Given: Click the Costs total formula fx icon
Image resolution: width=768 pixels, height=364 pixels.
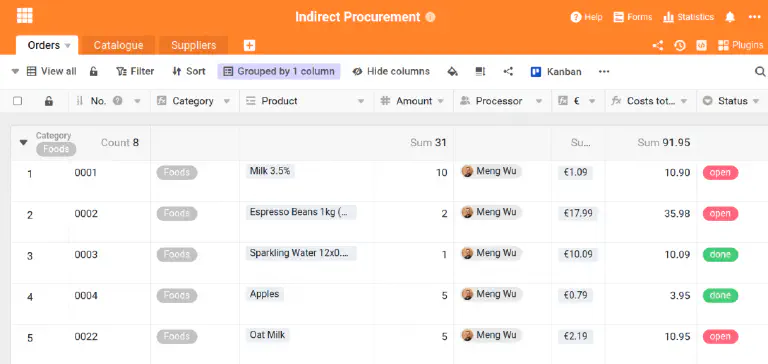Looking at the screenshot, I should [616, 101].
